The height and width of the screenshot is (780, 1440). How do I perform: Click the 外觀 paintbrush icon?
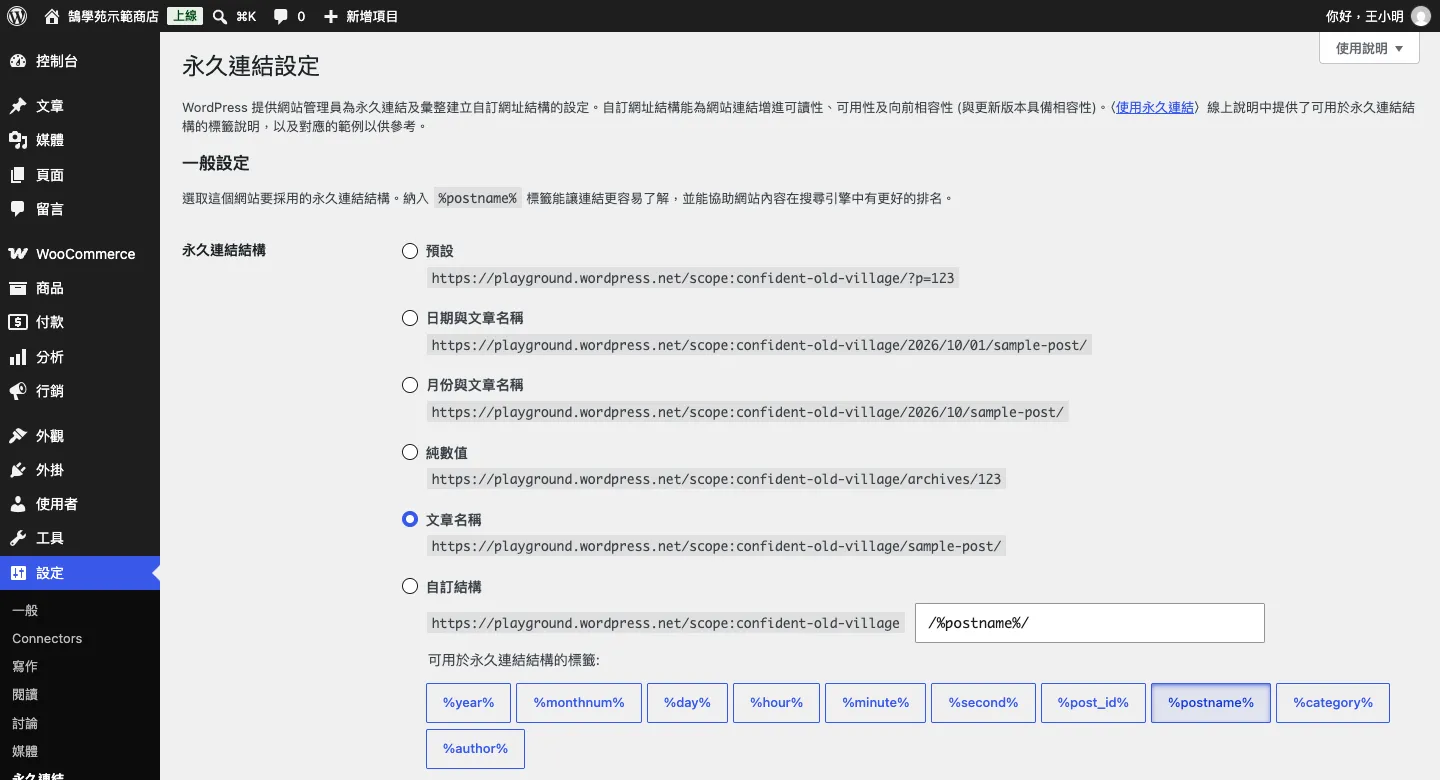click(x=18, y=436)
